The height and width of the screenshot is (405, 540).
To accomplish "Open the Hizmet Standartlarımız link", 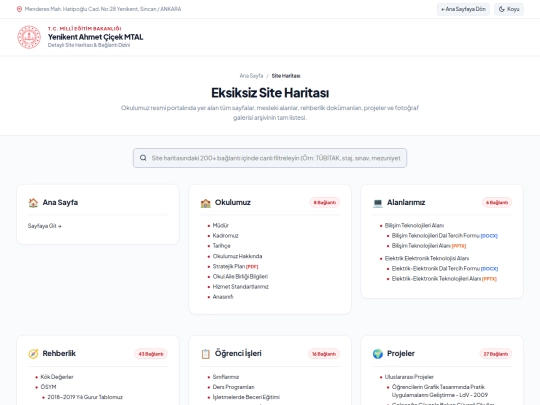I will click(240, 287).
